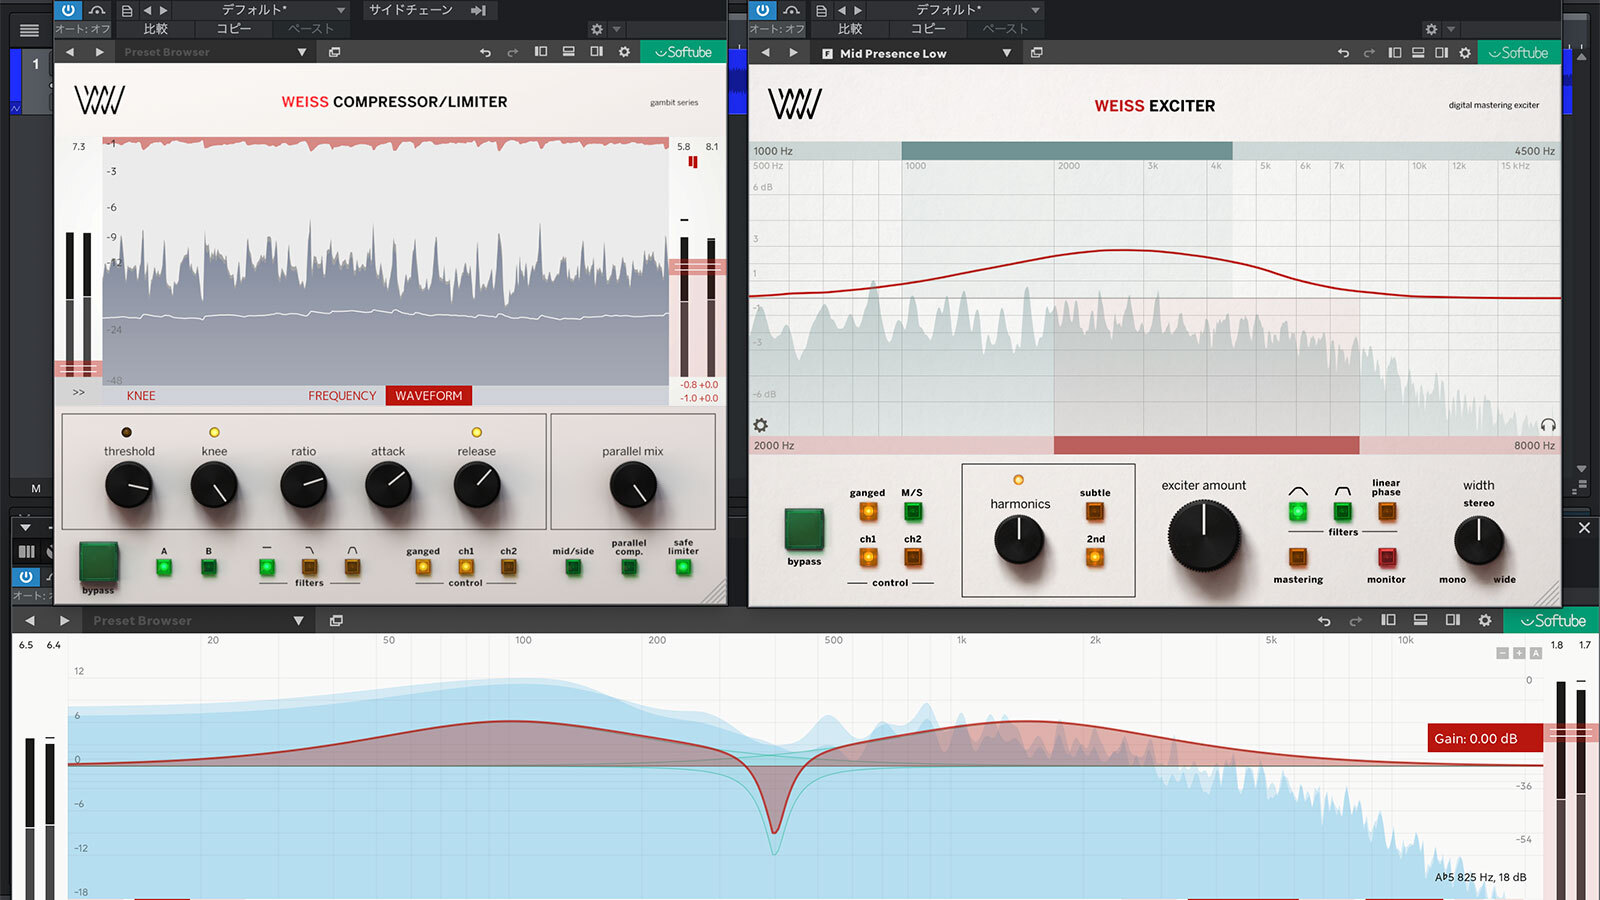Screen dimensions: 1600x900
Task: Toggle monitor button in exciter
Action: tap(1387, 557)
